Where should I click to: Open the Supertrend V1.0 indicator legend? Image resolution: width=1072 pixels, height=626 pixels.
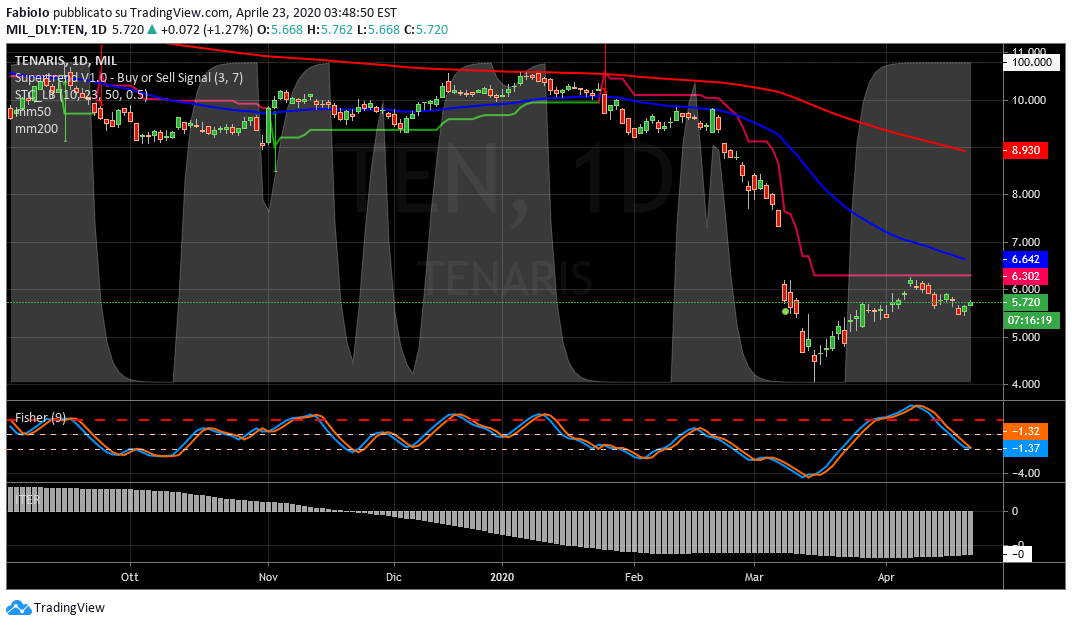pos(128,78)
